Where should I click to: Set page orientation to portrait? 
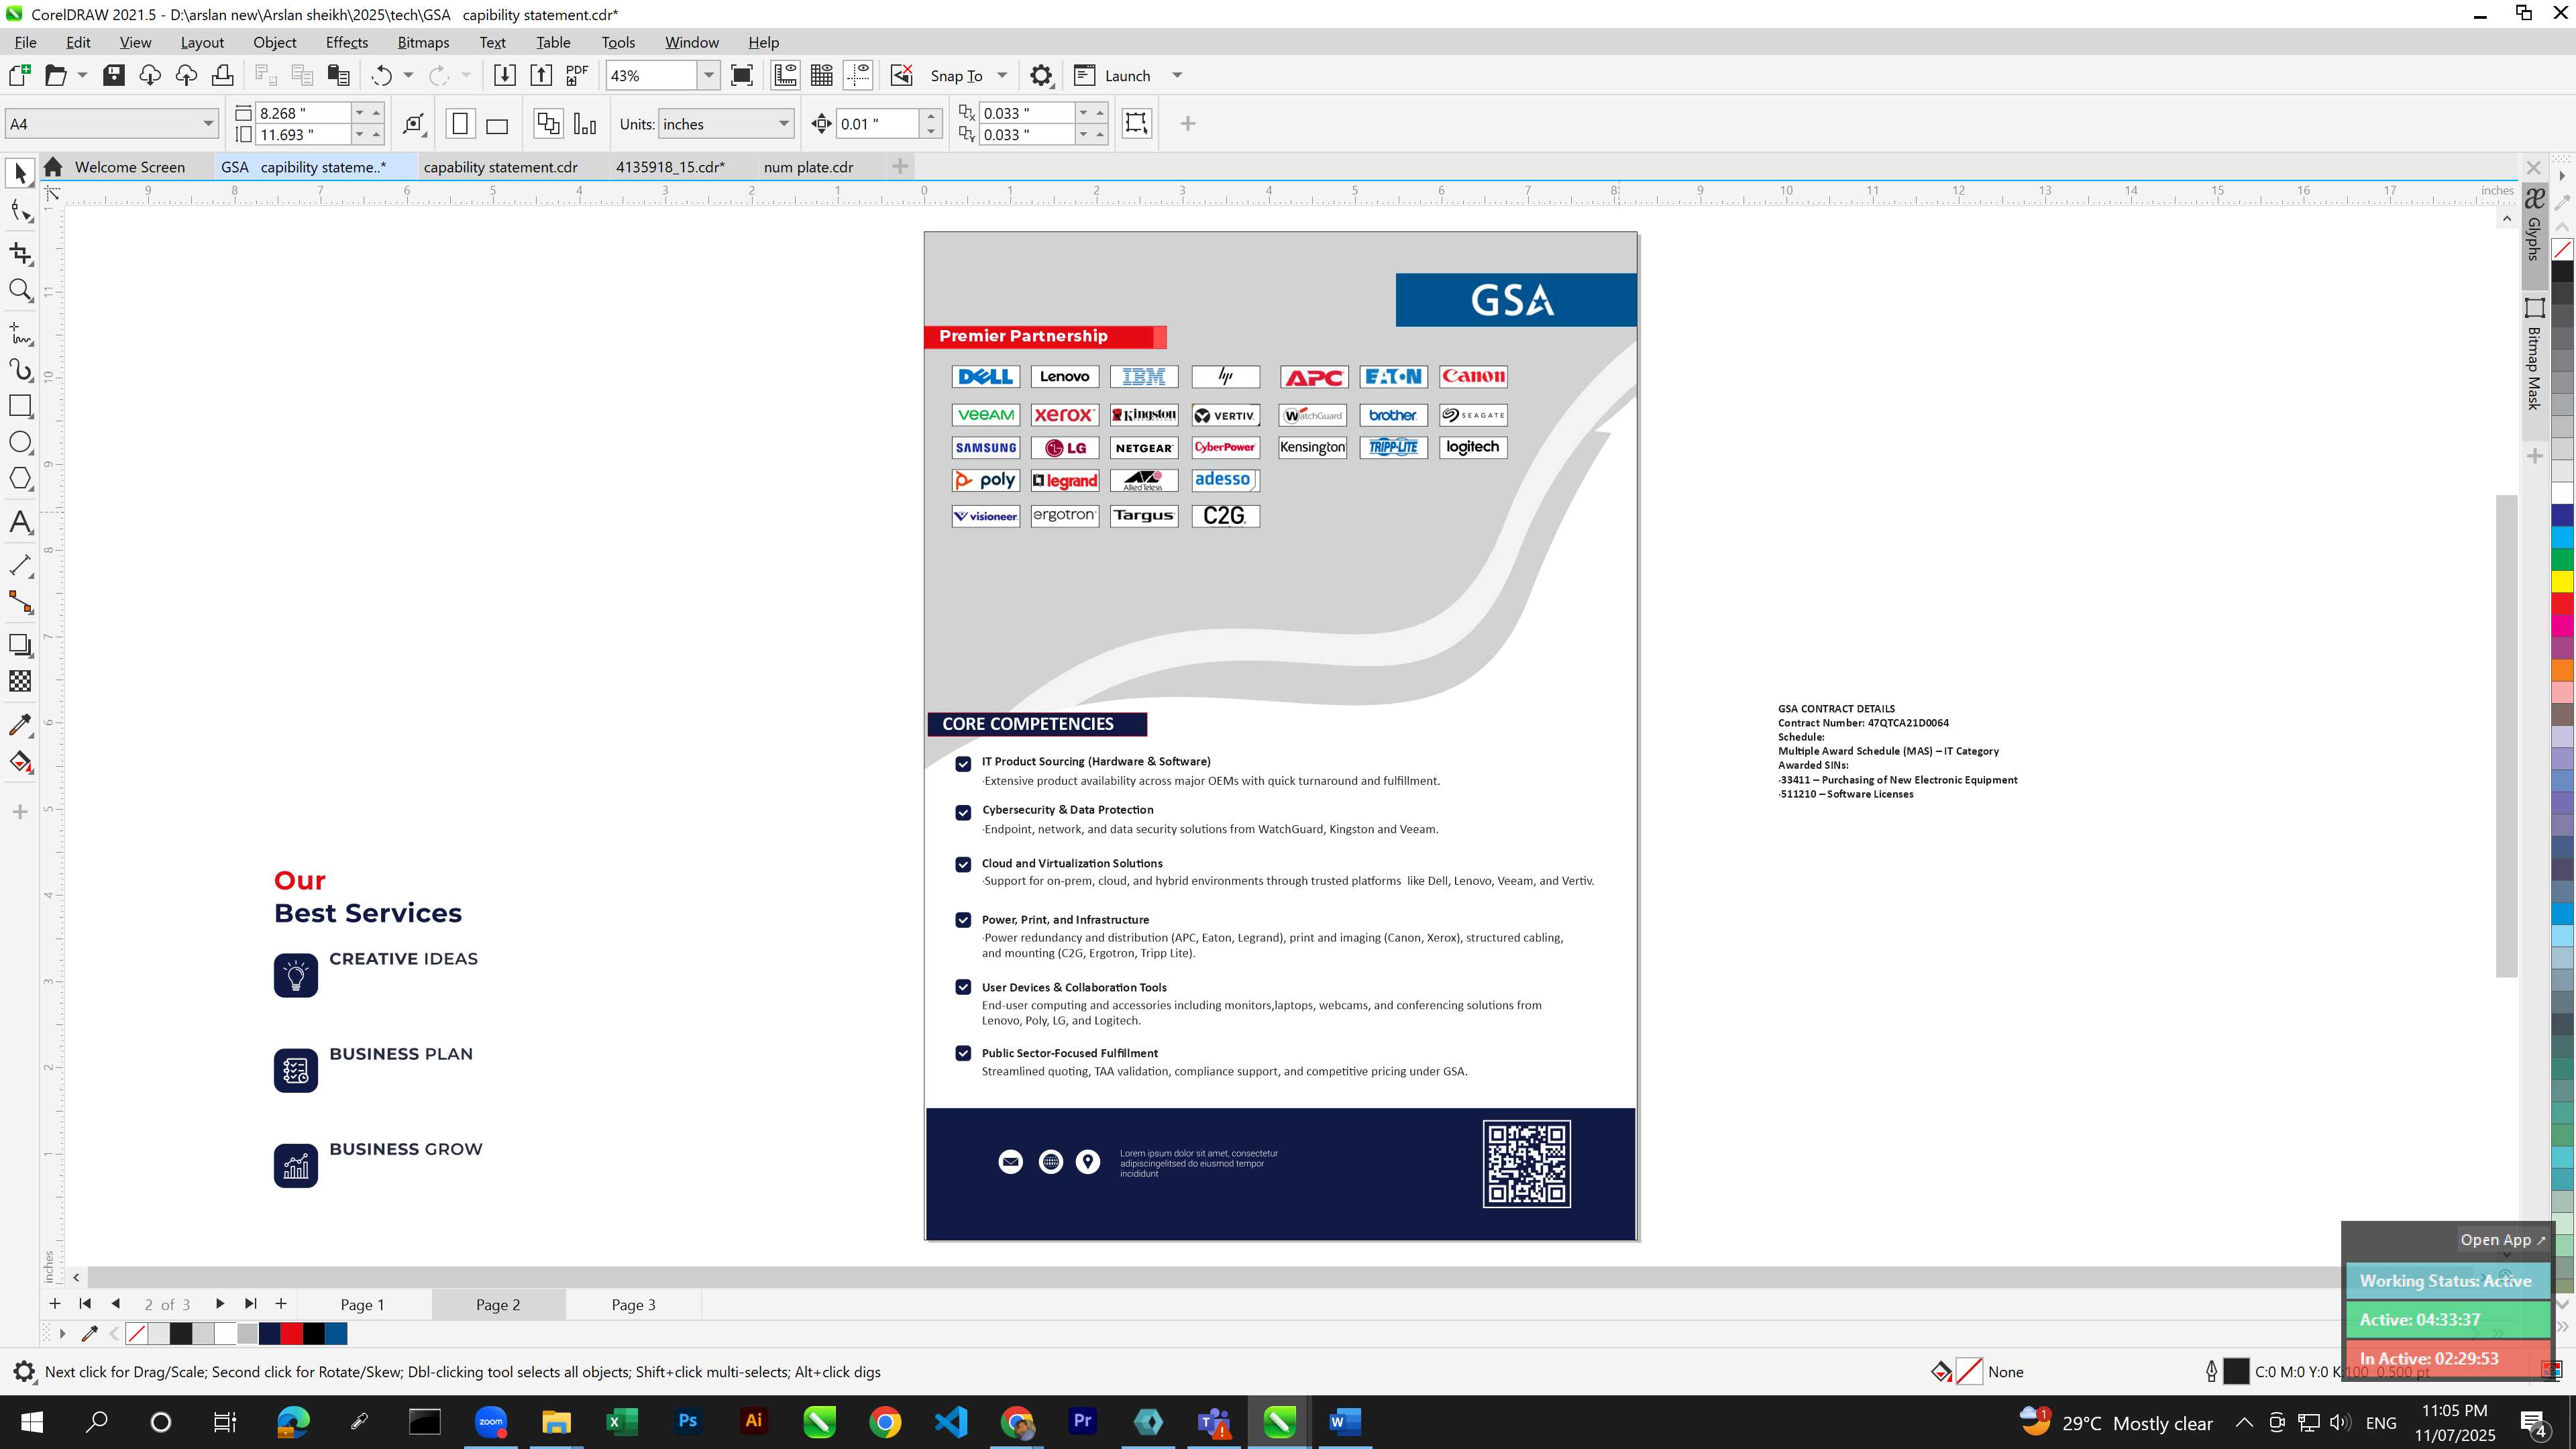coord(460,124)
